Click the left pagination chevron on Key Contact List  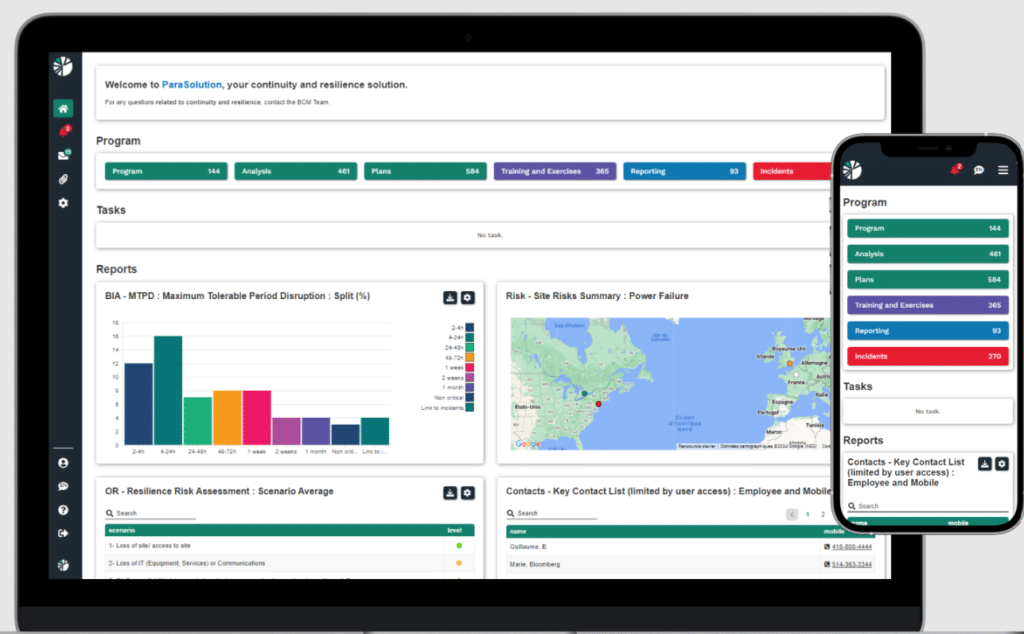pos(792,513)
